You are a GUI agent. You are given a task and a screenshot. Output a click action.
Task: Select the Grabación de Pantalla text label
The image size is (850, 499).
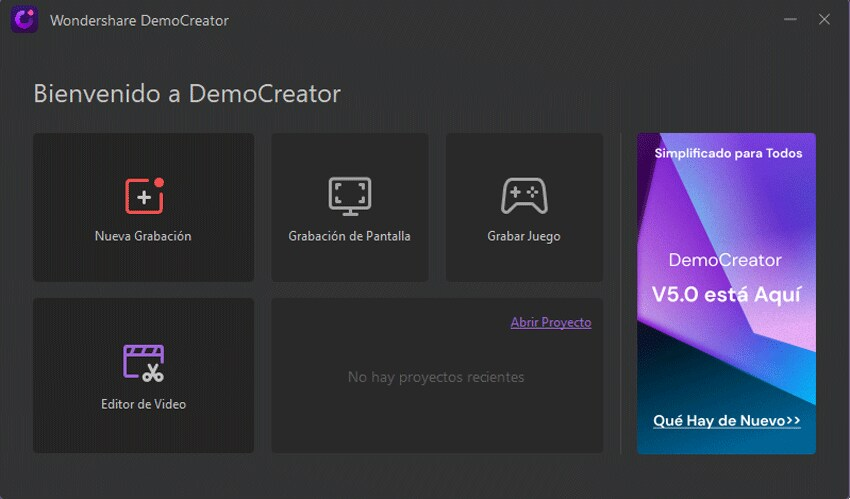[x=349, y=237]
